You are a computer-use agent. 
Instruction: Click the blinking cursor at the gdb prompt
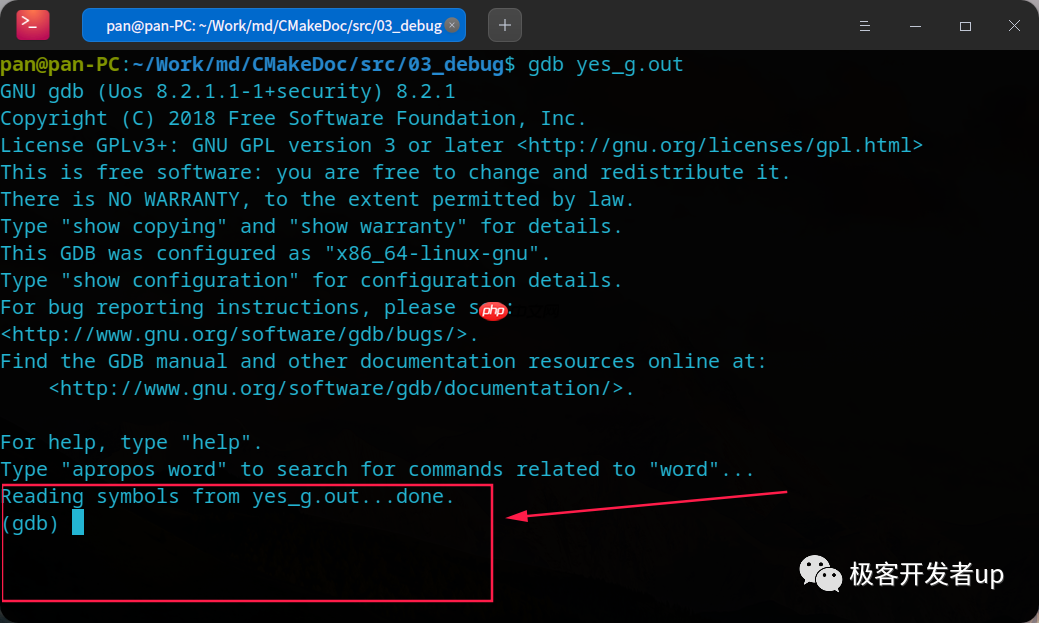[76, 521]
